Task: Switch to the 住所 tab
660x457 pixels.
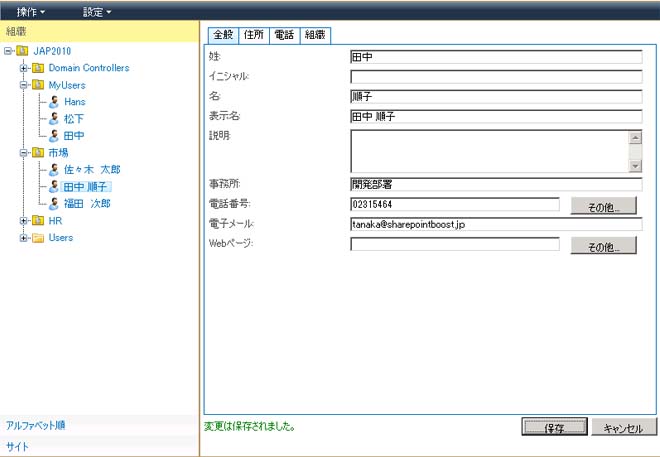Action: 254,35
